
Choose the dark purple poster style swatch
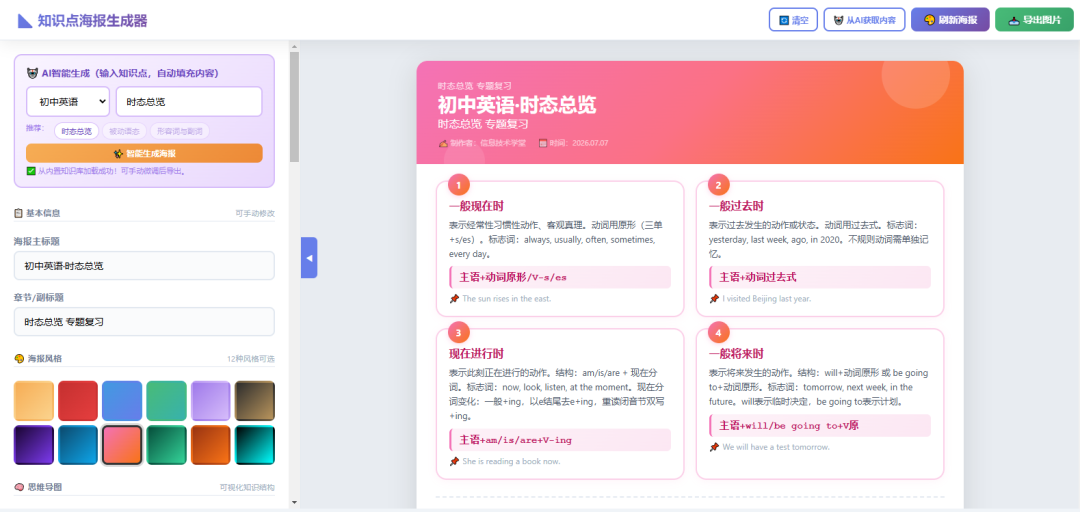(x=34, y=445)
